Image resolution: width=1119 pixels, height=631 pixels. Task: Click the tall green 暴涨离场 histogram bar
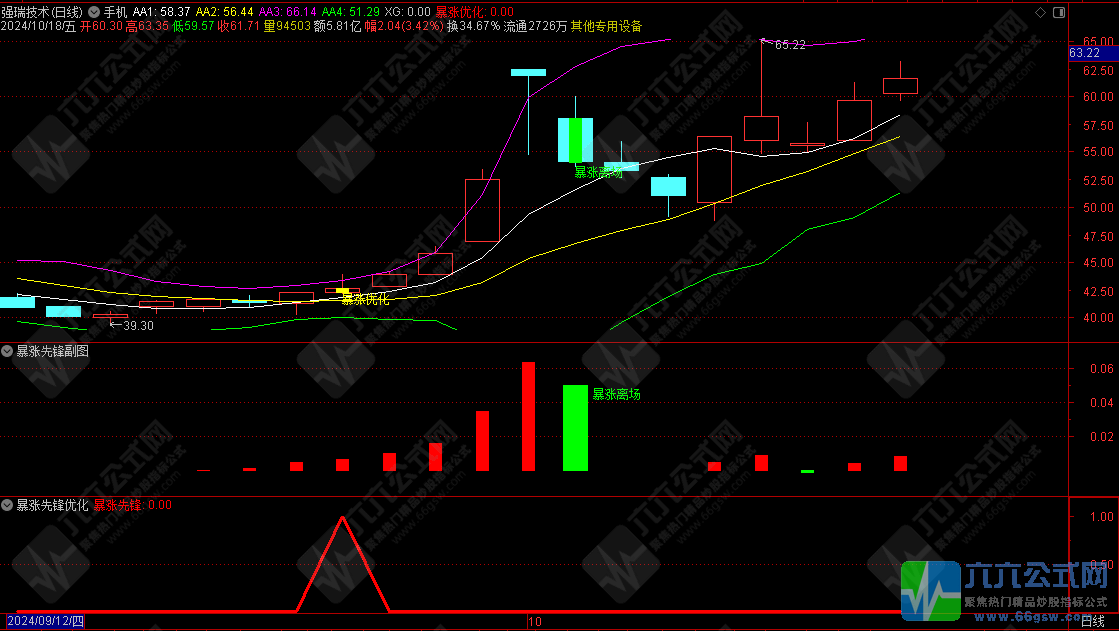tap(575, 427)
